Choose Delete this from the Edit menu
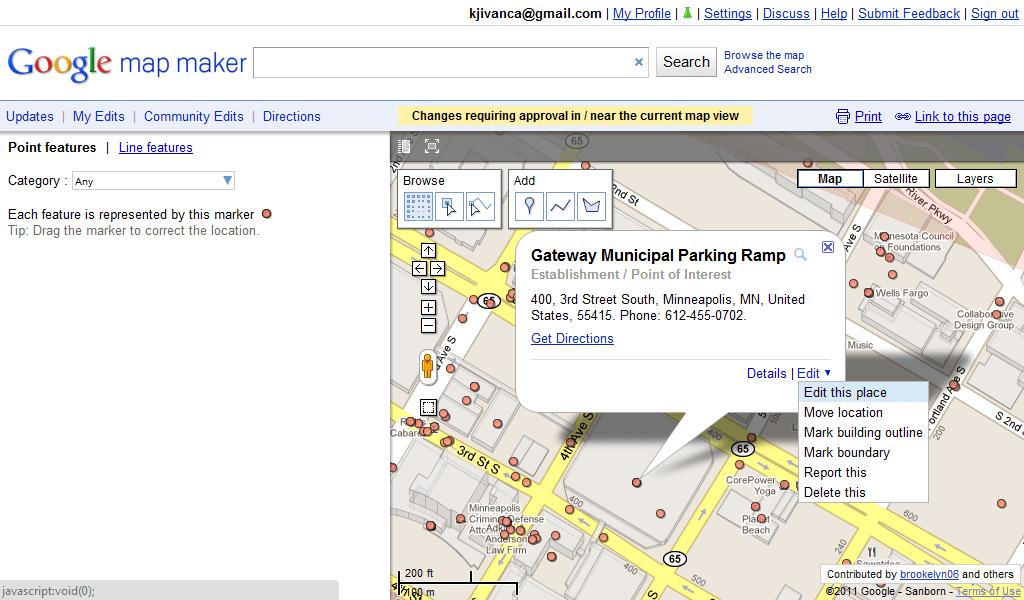Screen dimensions: 1024x600 point(834,492)
